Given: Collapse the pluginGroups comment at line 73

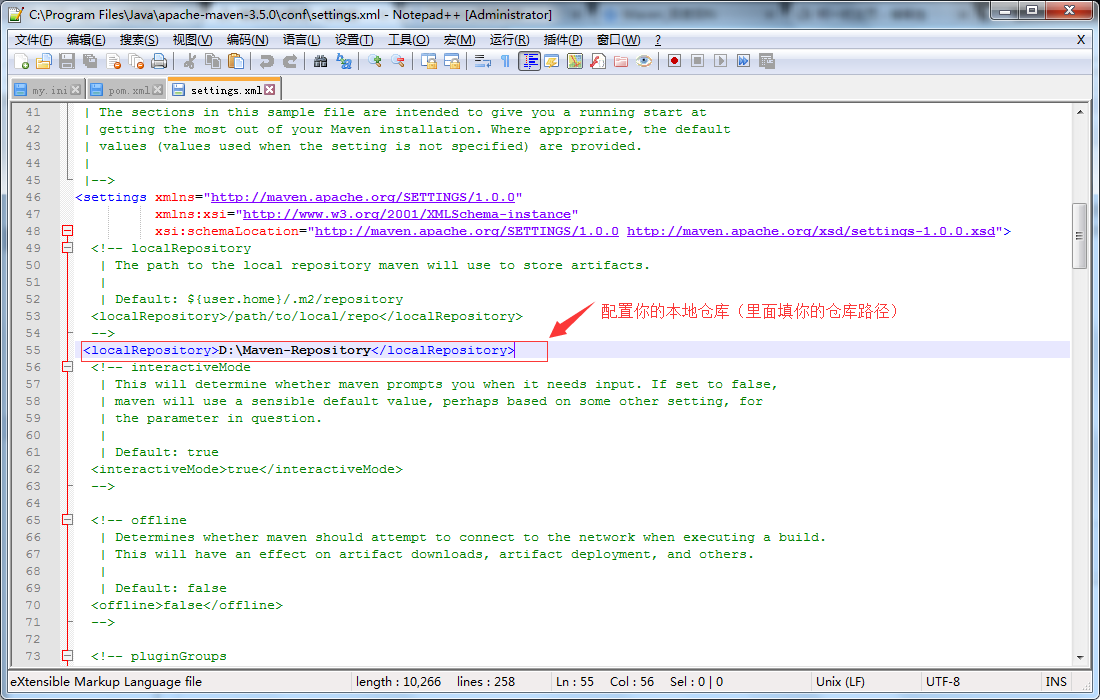Looking at the screenshot, I should pyautogui.click(x=67, y=656).
